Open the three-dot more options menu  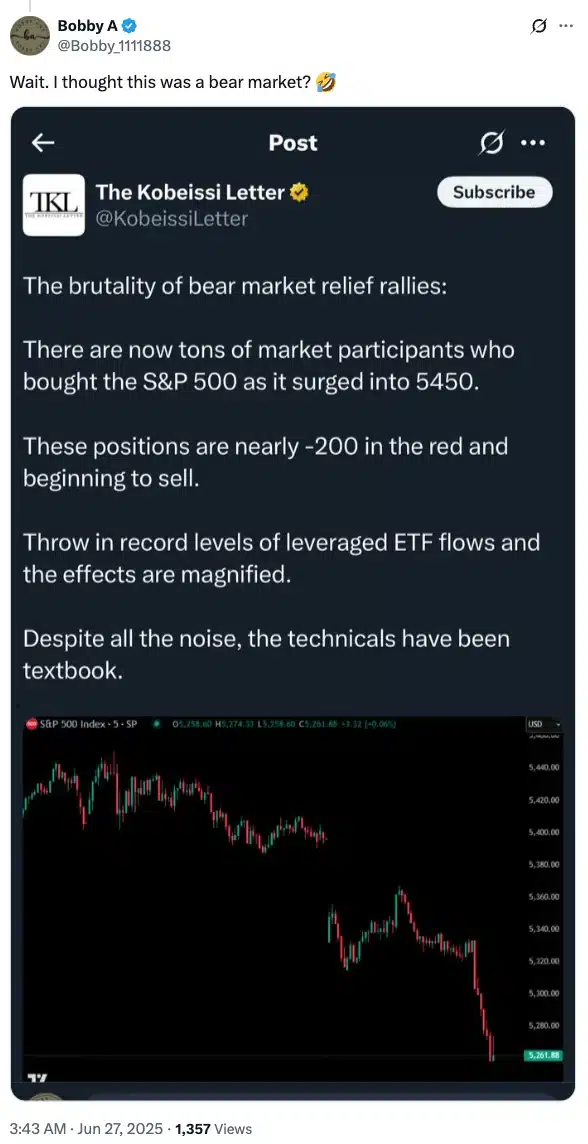(534, 143)
